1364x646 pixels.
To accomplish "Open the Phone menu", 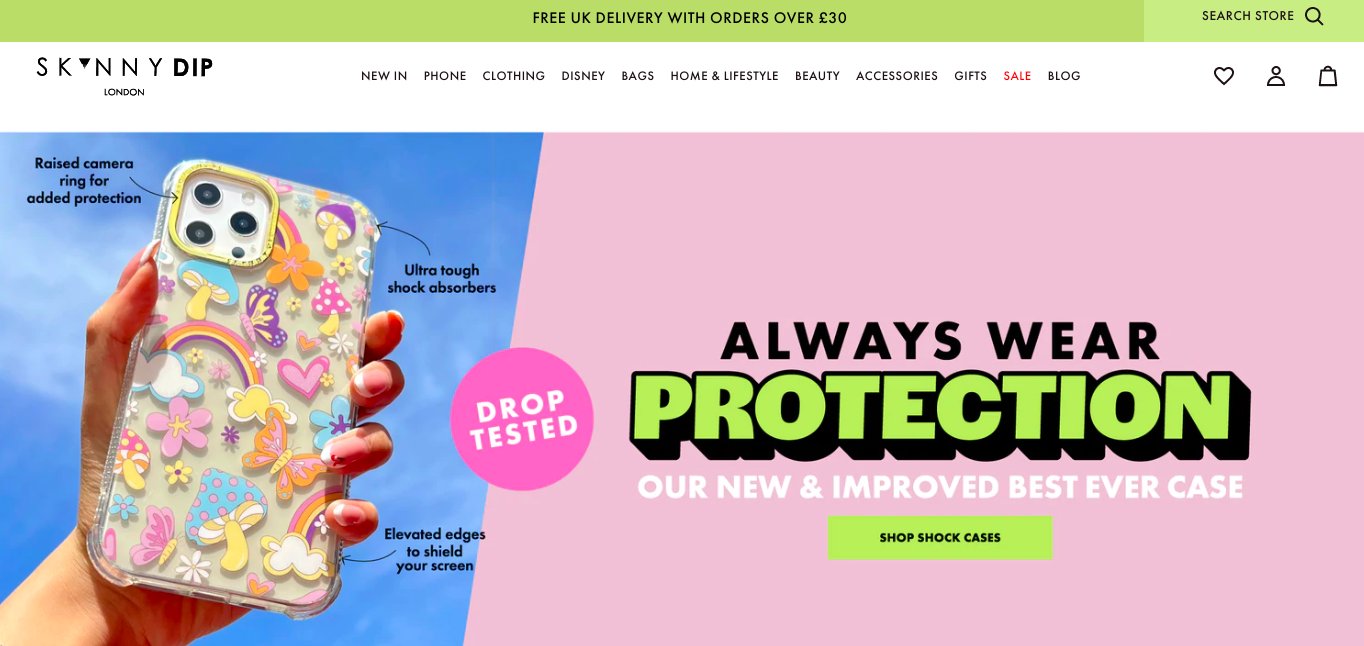I will click(445, 76).
